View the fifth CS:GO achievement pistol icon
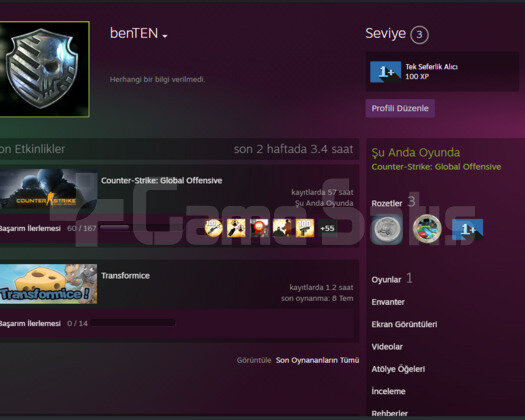The width and height of the screenshot is (525, 420). coord(305,228)
